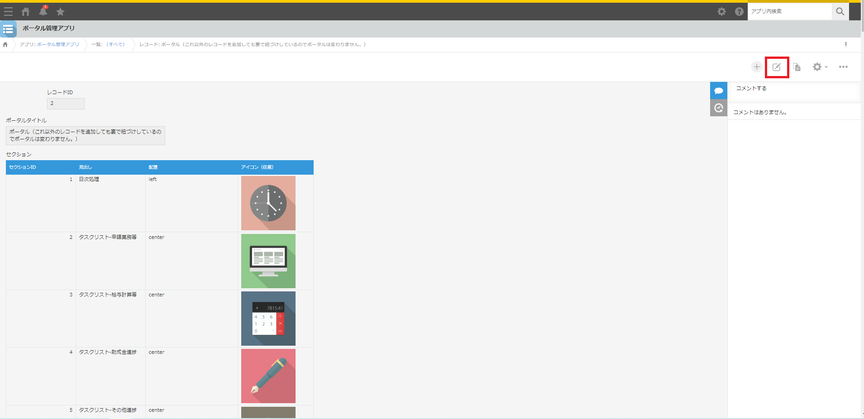This screenshot has height=419, width=864.
Task: Click the ポータルタイトル value box
Action: pos(87,136)
